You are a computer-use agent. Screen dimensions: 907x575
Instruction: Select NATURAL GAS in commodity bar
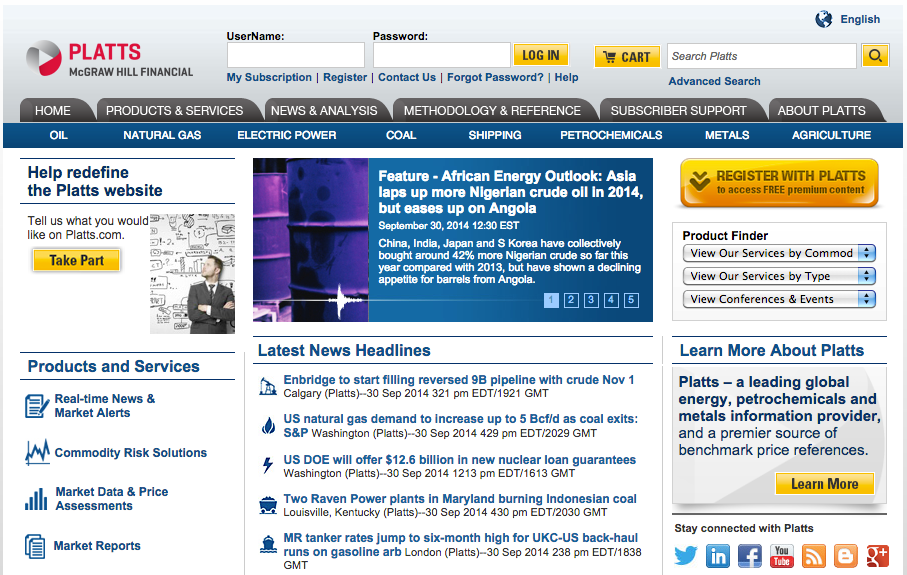pyautogui.click(x=162, y=135)
